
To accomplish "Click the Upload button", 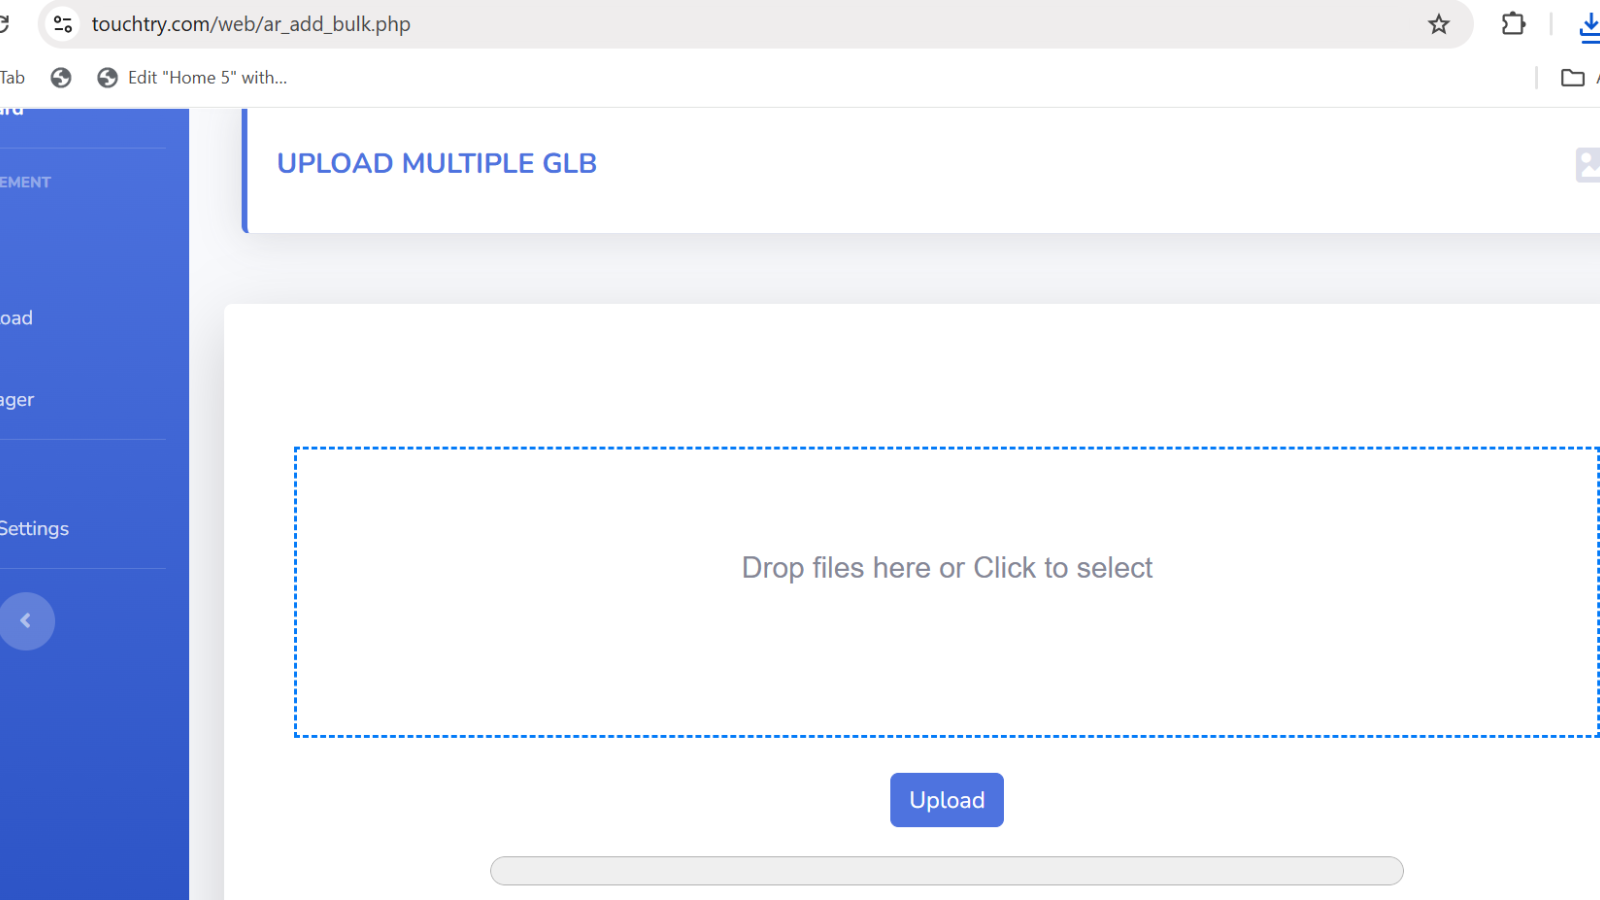I will click(946, 800).
